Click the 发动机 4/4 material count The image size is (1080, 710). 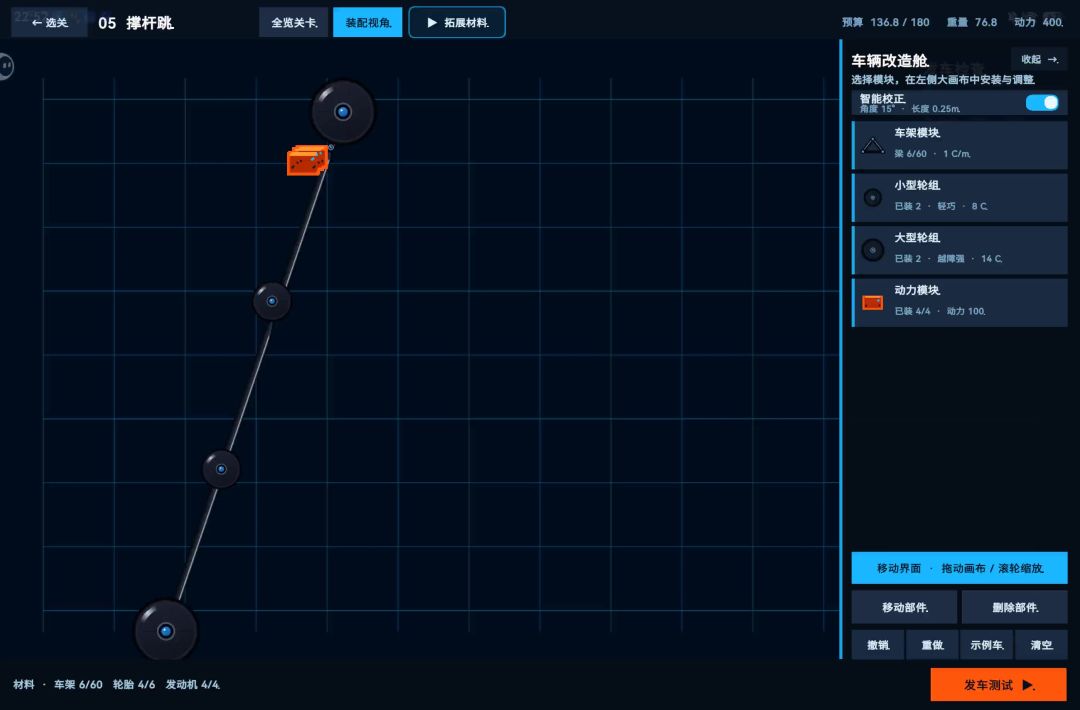(192, 685)
